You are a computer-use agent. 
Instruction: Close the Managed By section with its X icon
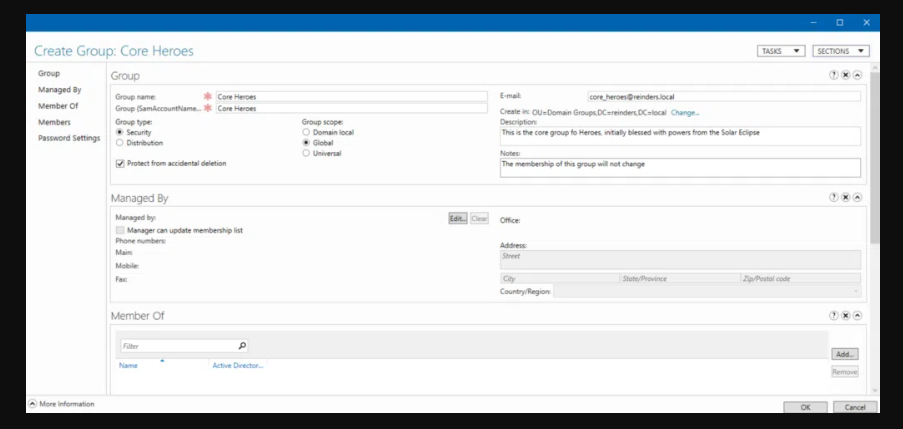(x=845, y=198)
